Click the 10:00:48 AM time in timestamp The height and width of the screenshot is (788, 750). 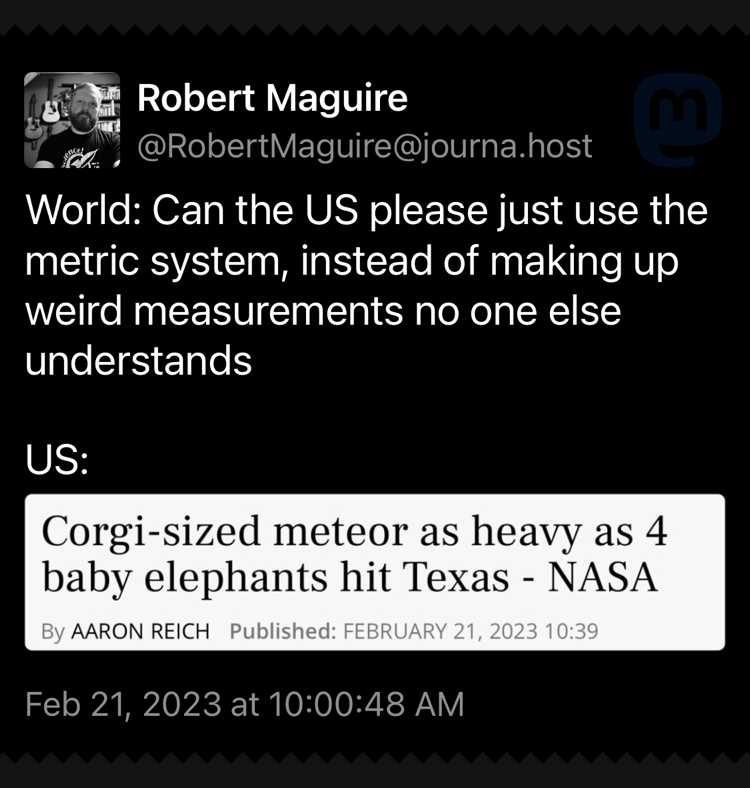pos(366,704)
